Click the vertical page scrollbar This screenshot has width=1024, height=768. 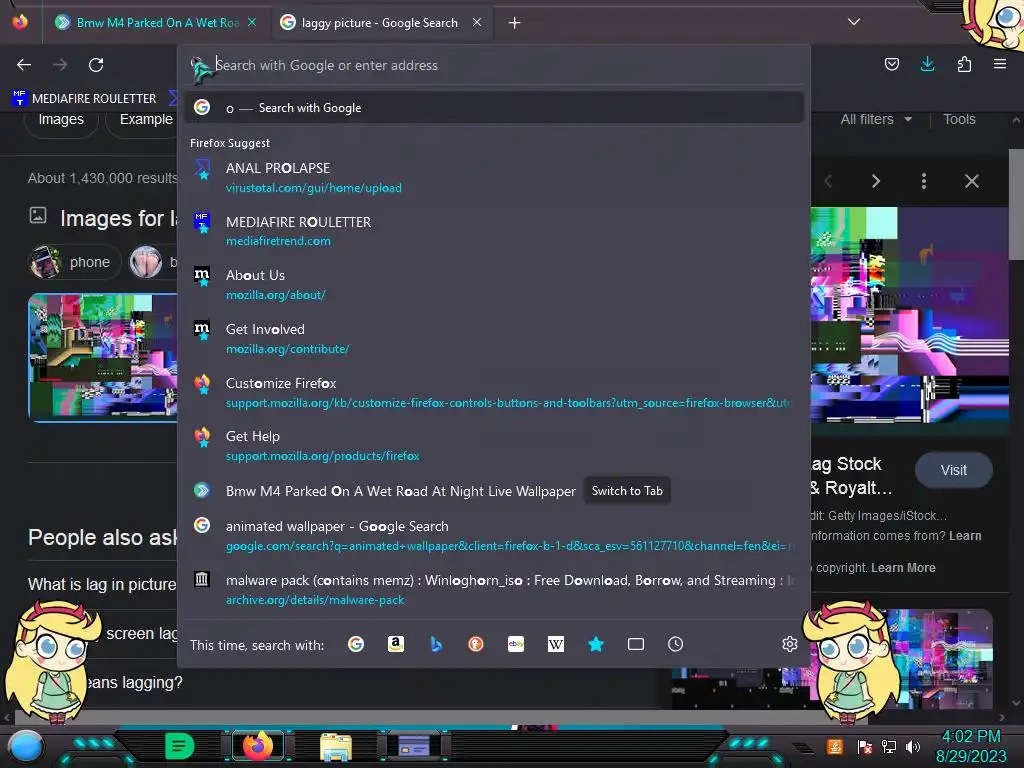click(1016, 204)
